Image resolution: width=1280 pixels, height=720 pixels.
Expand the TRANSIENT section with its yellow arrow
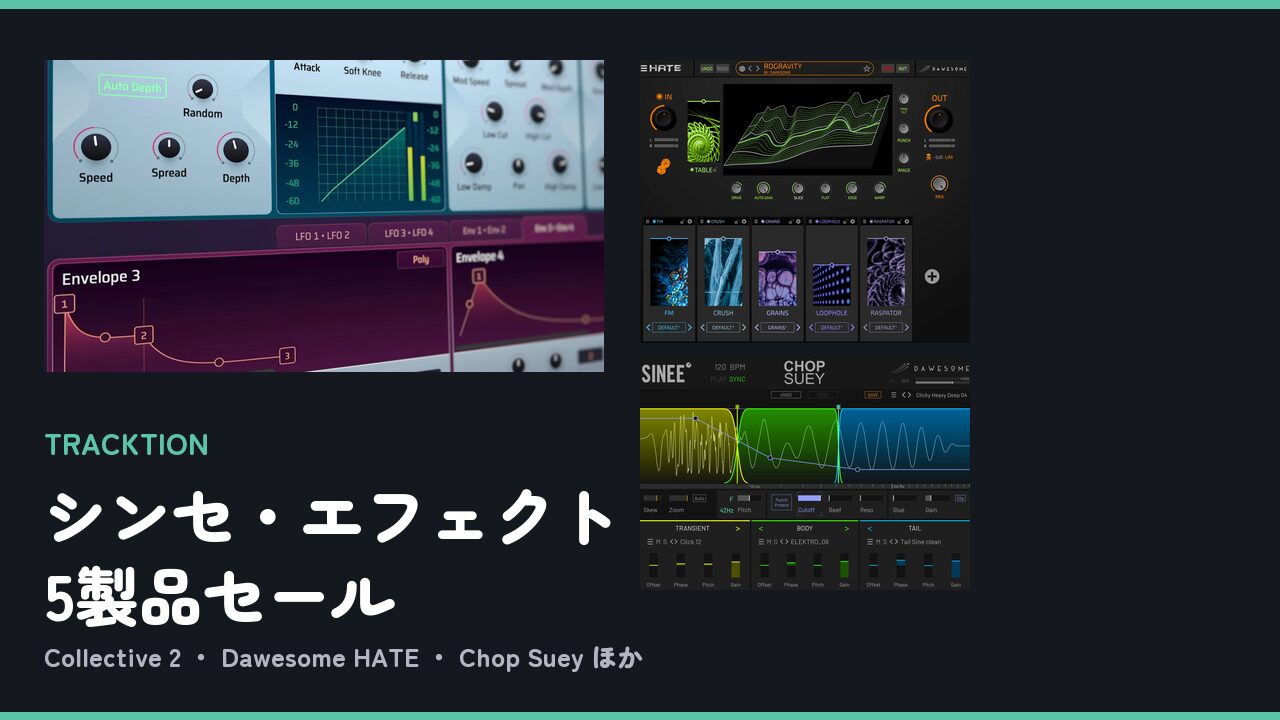(738, 528)
